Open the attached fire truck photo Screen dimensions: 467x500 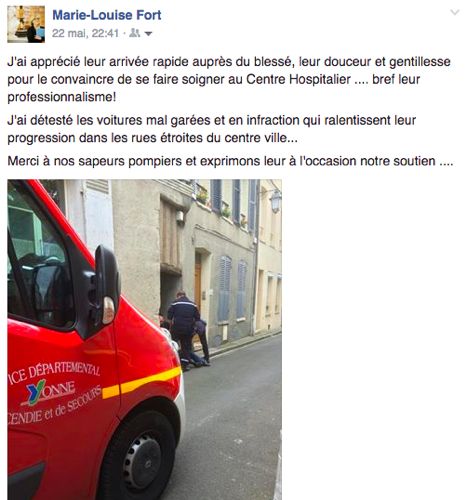[x=144, y=340]
